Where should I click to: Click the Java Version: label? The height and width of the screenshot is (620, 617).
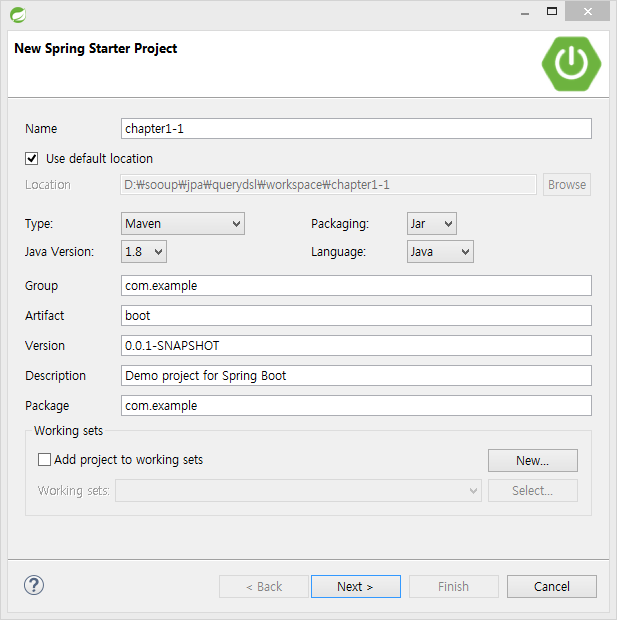coord(60,252)
